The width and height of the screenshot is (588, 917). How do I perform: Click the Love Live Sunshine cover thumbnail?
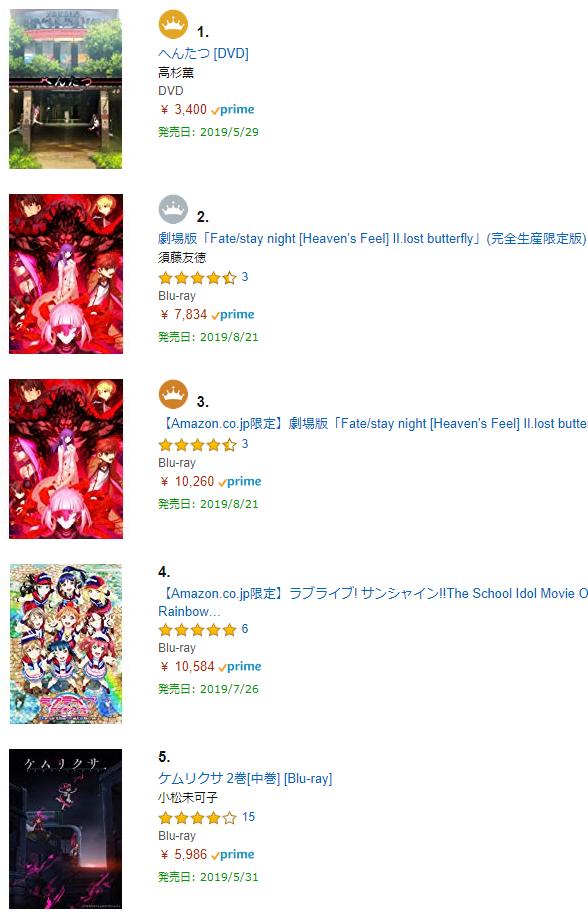[x=66, y=644]
